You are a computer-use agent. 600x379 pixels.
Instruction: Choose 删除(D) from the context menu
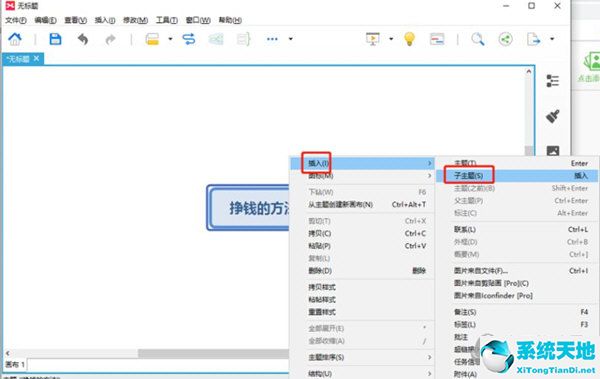[x=362, y=271]
